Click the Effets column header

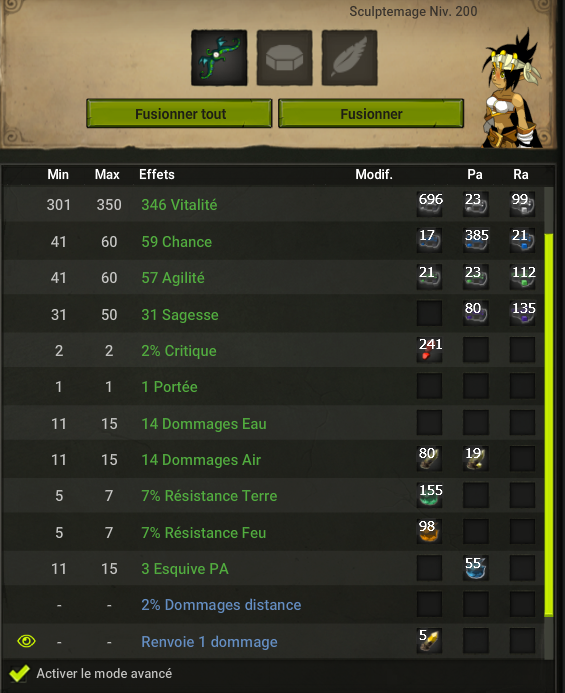[x=157, y=174]
